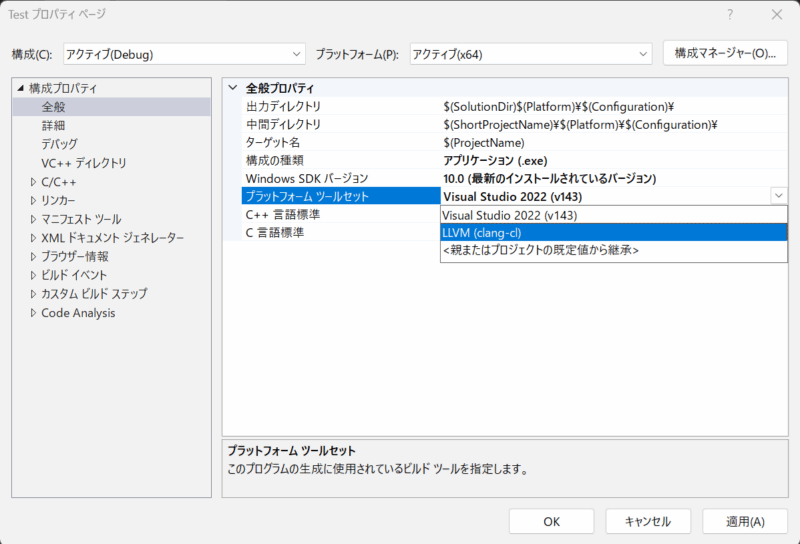Select デバッグ in the property tree
800x544 pixels.
tap(59, 144)
